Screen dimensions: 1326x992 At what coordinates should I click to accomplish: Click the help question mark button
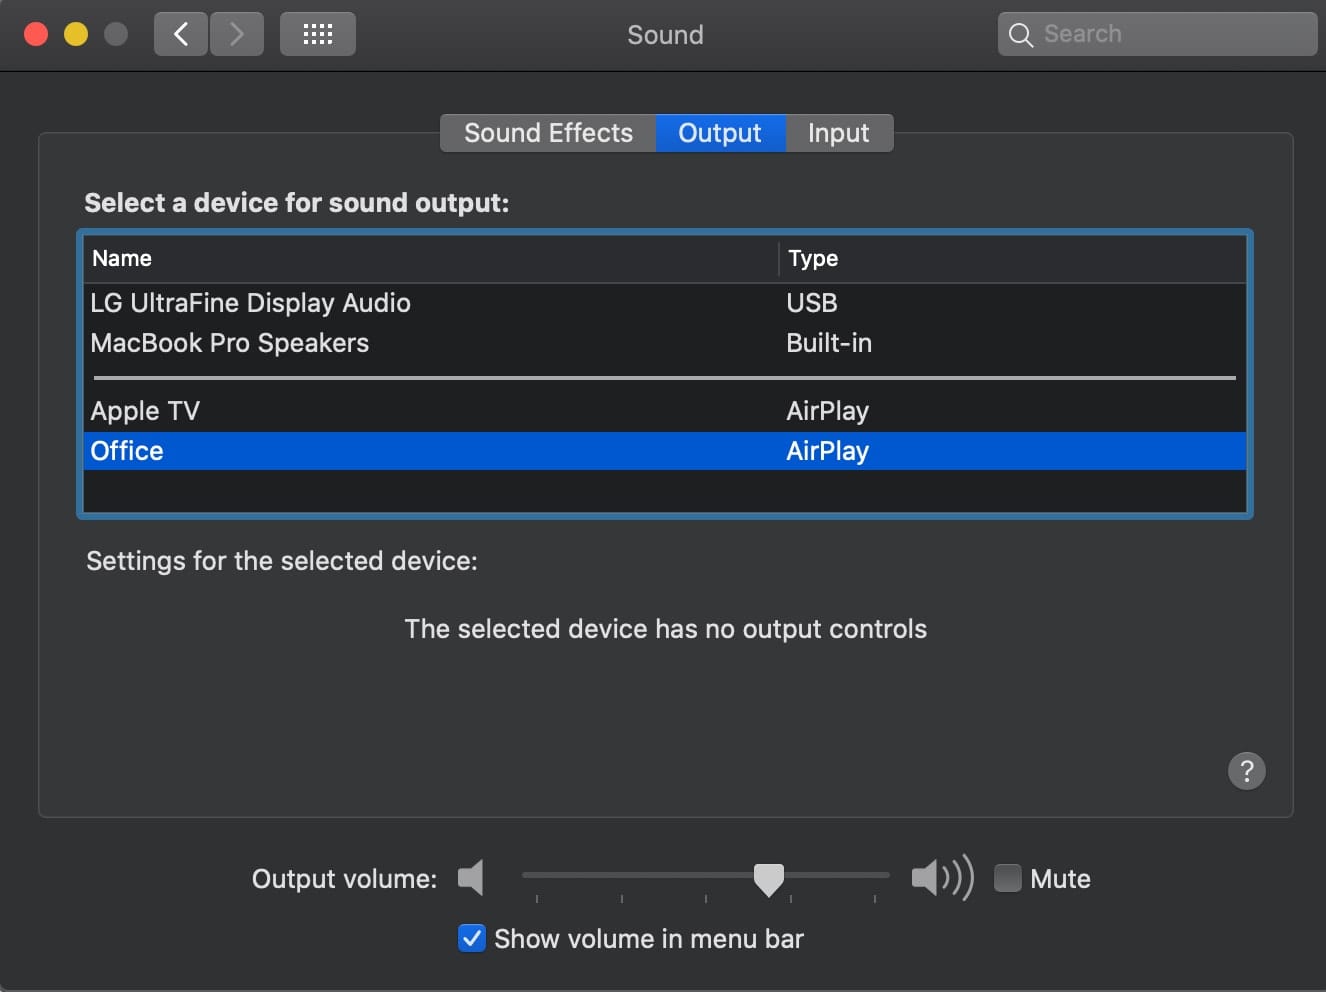(1246, 771)
